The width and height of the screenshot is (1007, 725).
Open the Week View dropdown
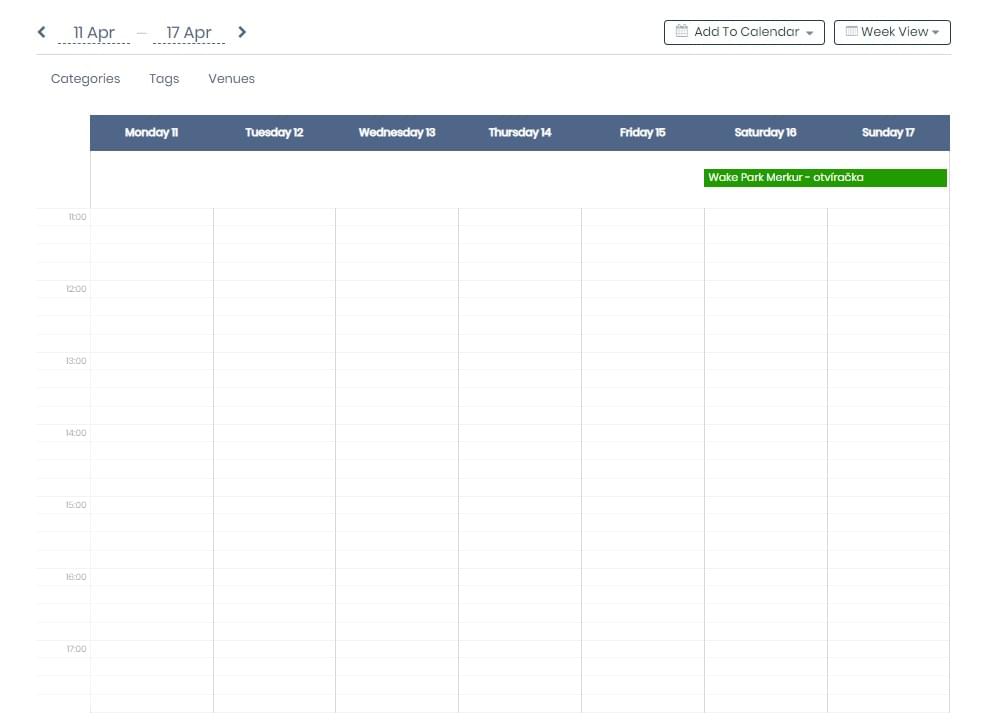pos(892,32)
